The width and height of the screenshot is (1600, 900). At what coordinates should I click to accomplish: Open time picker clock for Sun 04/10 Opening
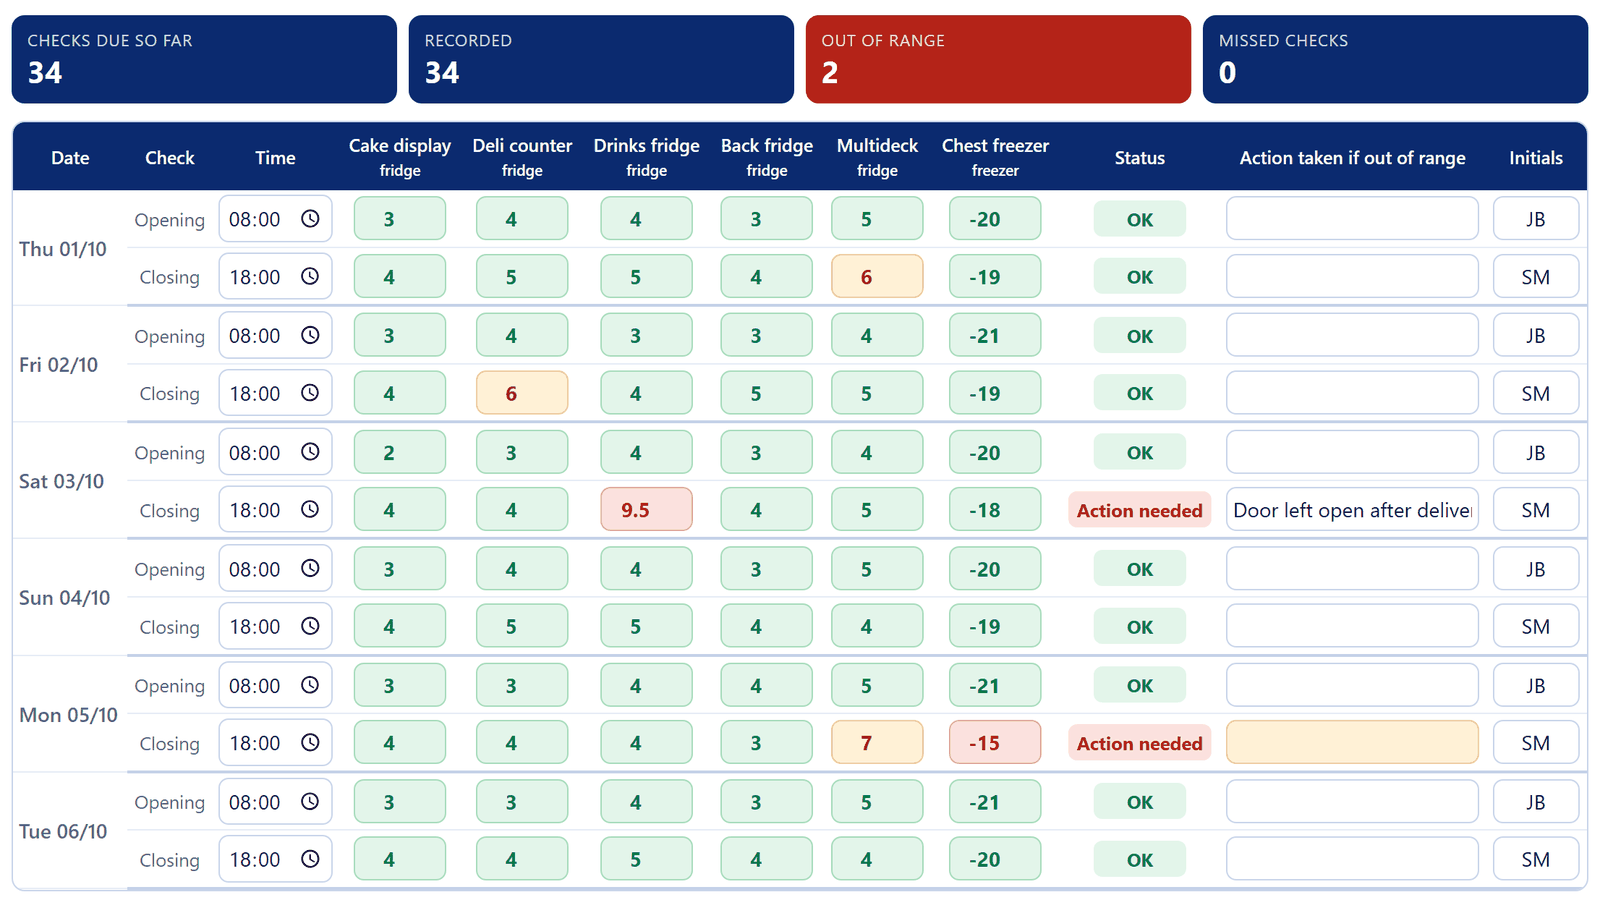(310, 569)
